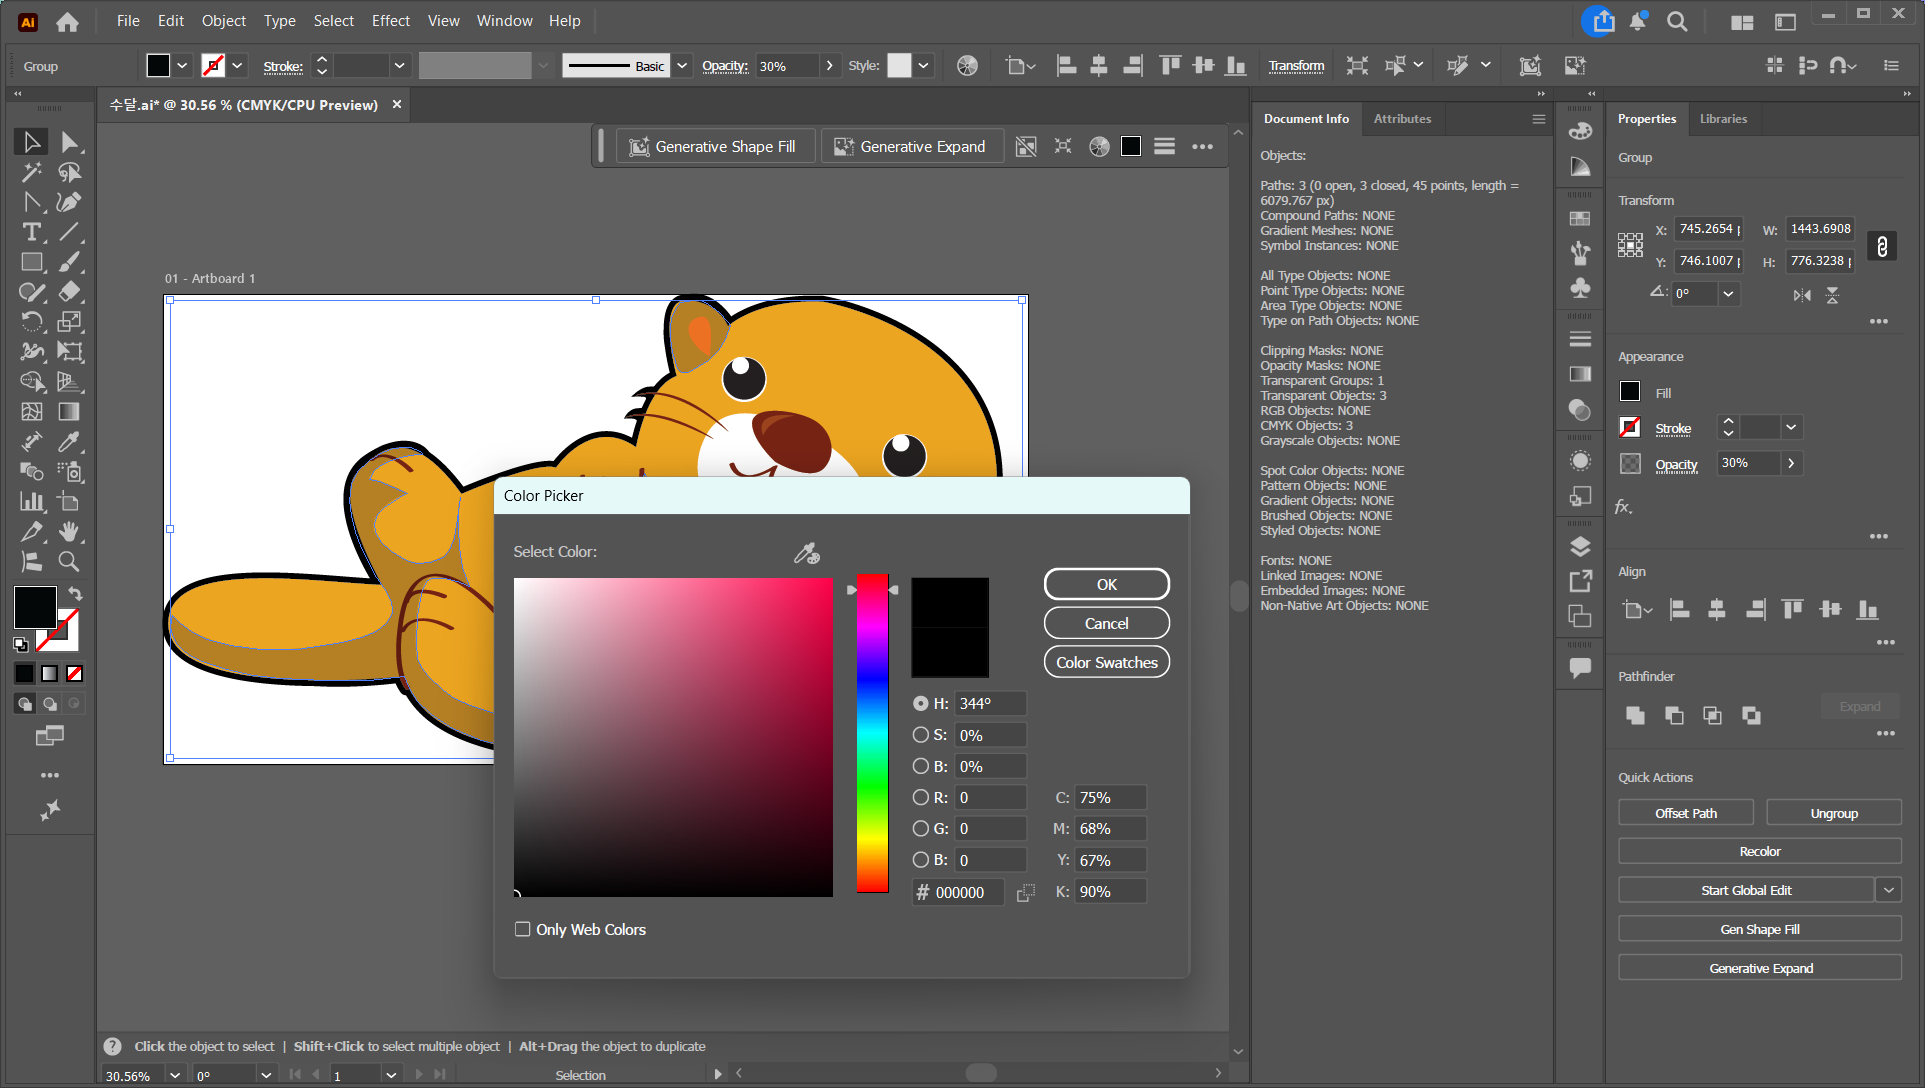Viewport: 1925px width, 1088px height.
Task: Click the Recolor Artwork wheel icon
Action: coord(967,66)
